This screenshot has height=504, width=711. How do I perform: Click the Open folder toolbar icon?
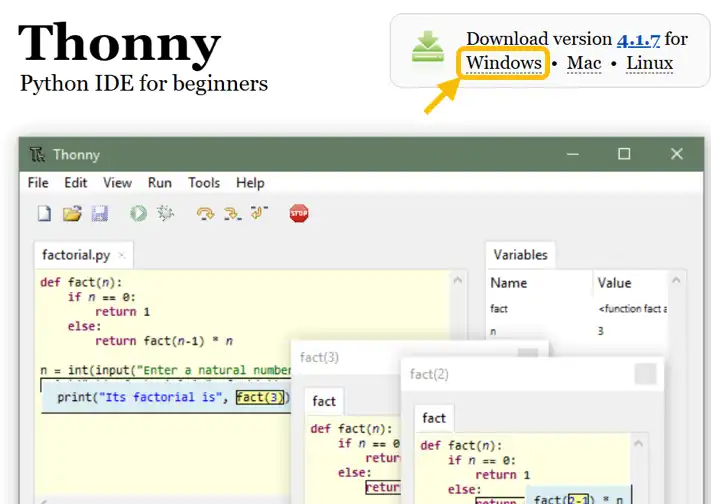[72, 213]
